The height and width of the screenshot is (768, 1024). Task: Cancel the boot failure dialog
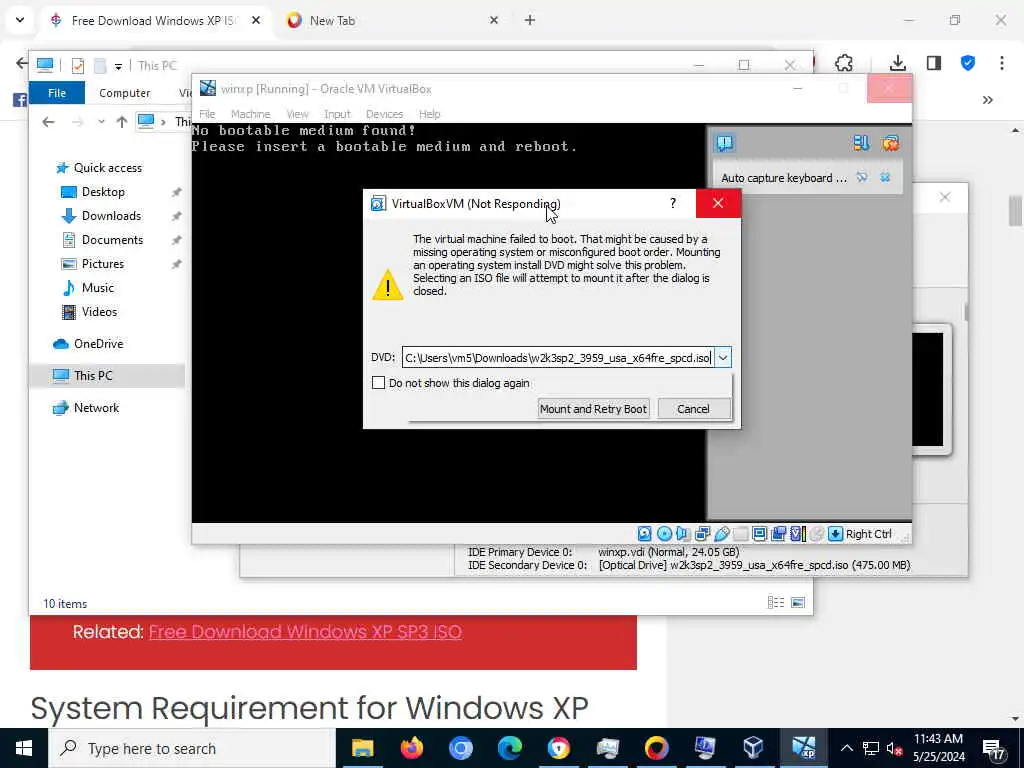click(693, 409)
